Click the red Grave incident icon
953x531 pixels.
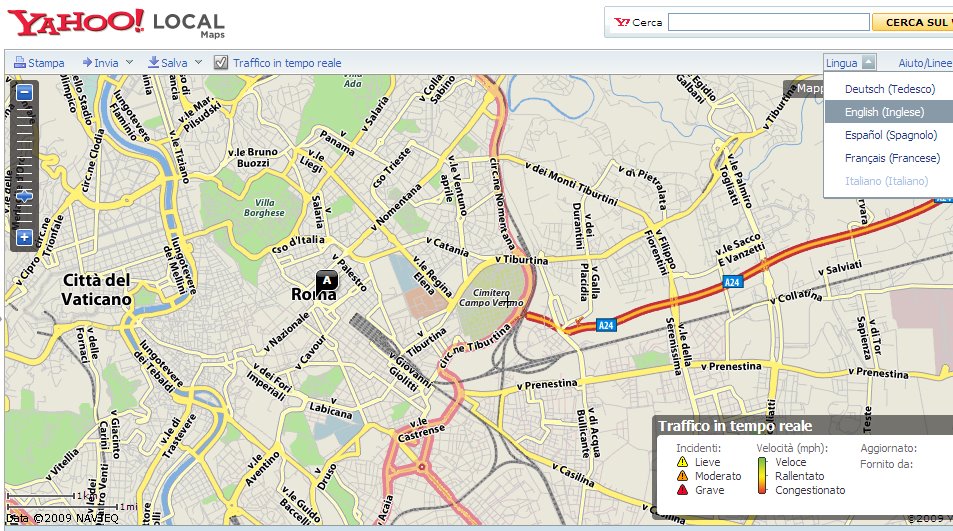(x=683, y=490)
